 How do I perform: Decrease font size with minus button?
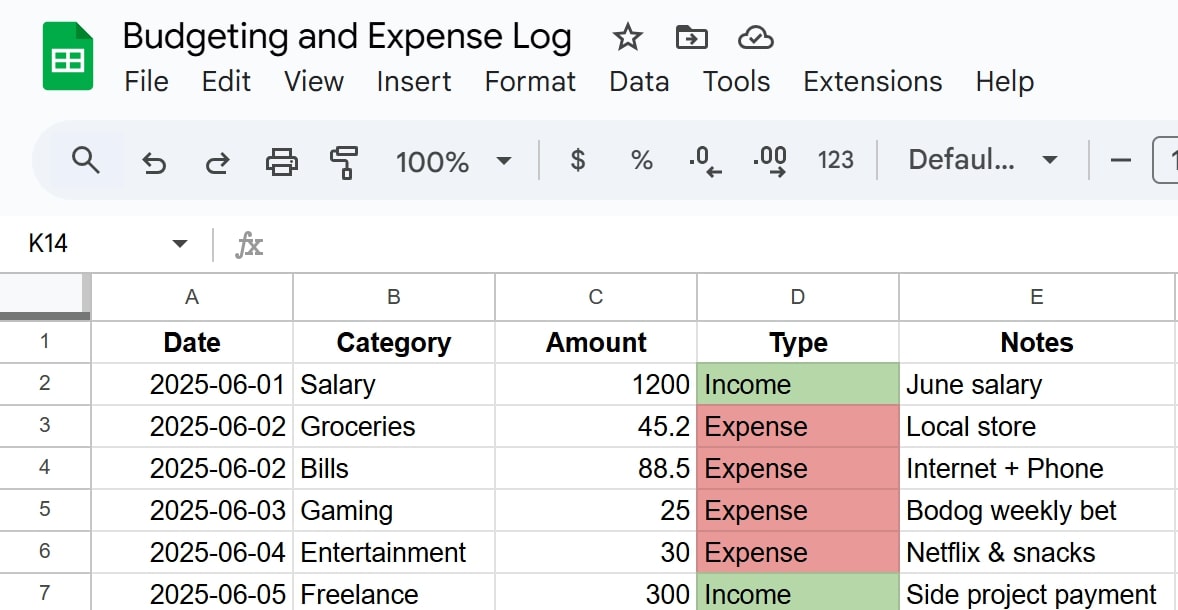tap(1120, 160)
